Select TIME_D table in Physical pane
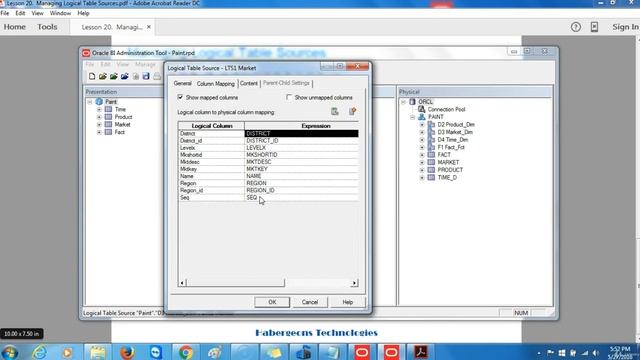The image size is (640, 360). pos(447,178)
